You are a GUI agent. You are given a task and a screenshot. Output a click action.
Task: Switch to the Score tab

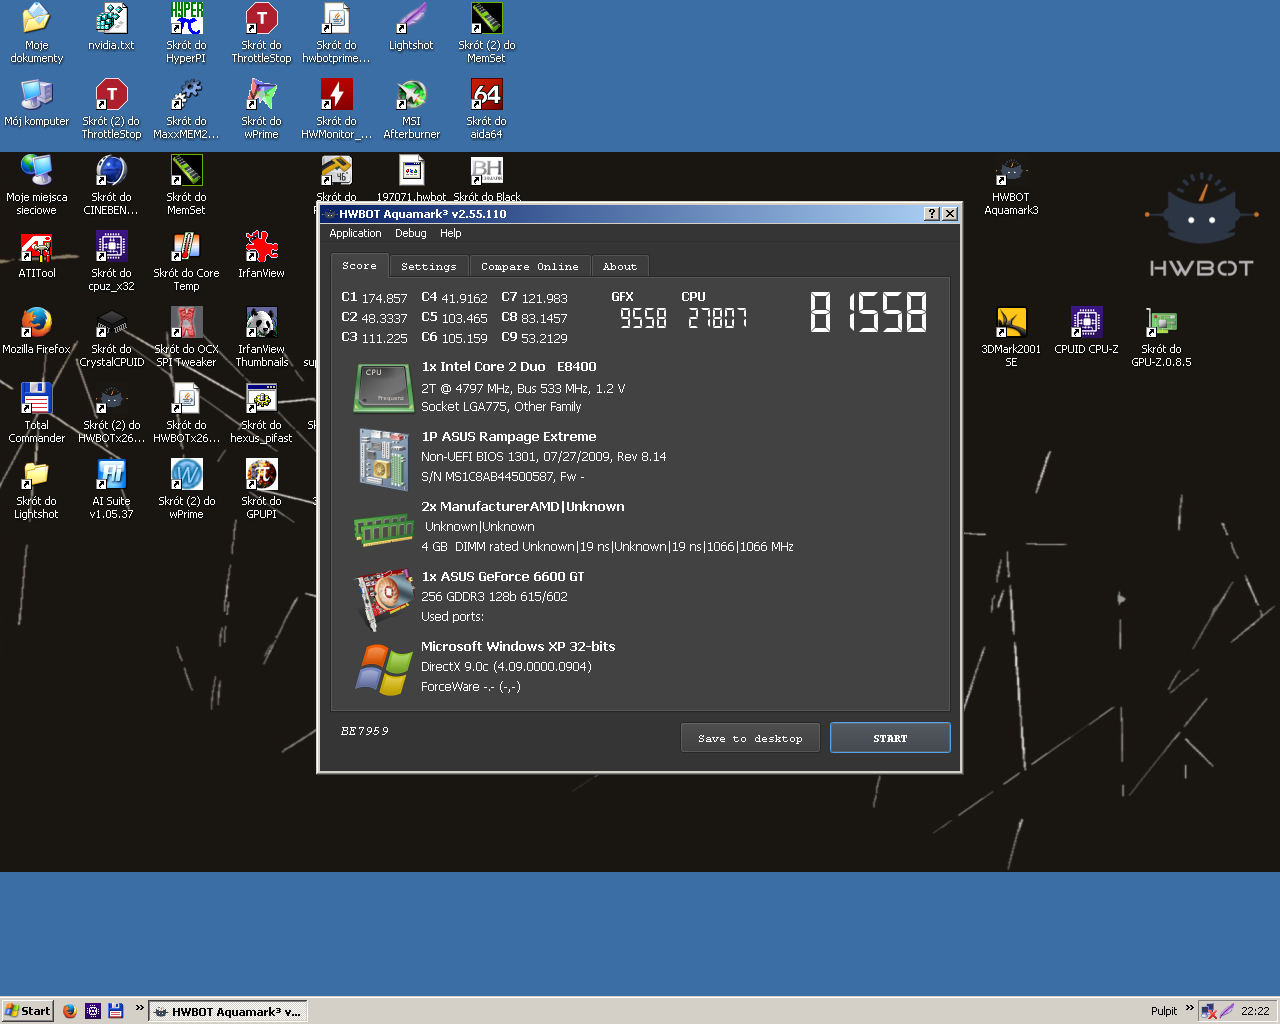[359, 265]
